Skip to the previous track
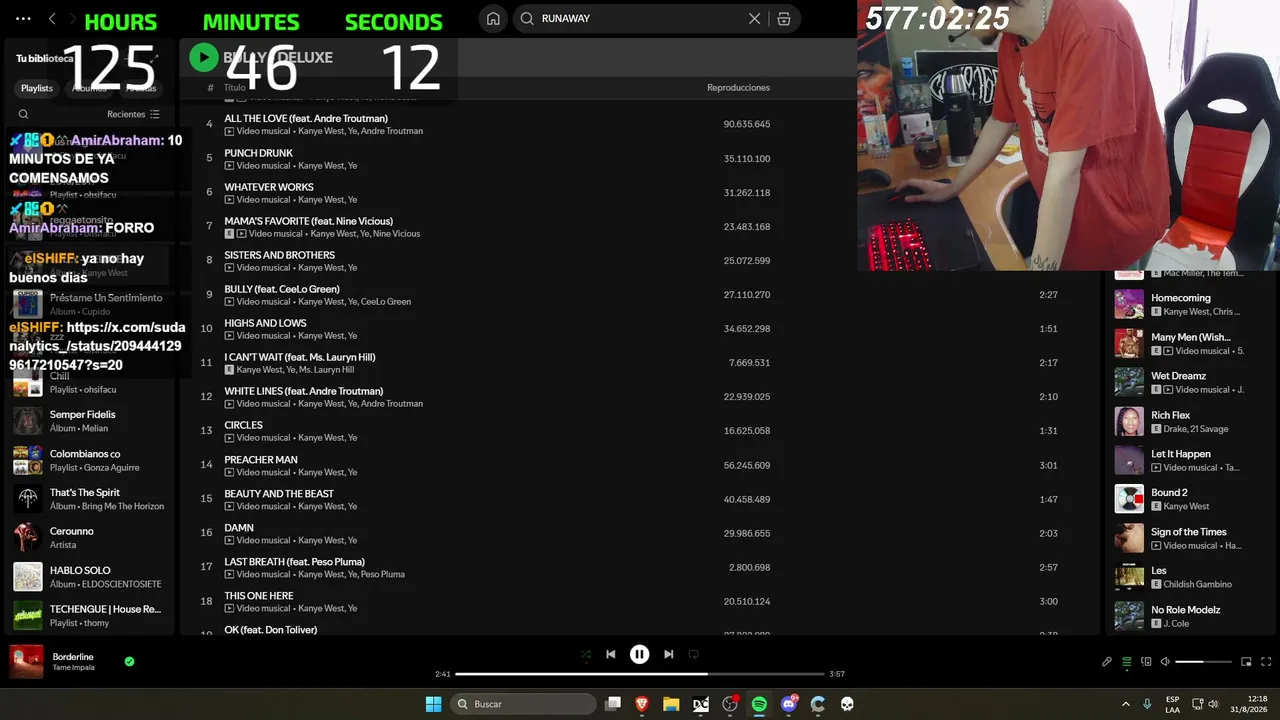The image size is (1280, 720). pos(611,654)
